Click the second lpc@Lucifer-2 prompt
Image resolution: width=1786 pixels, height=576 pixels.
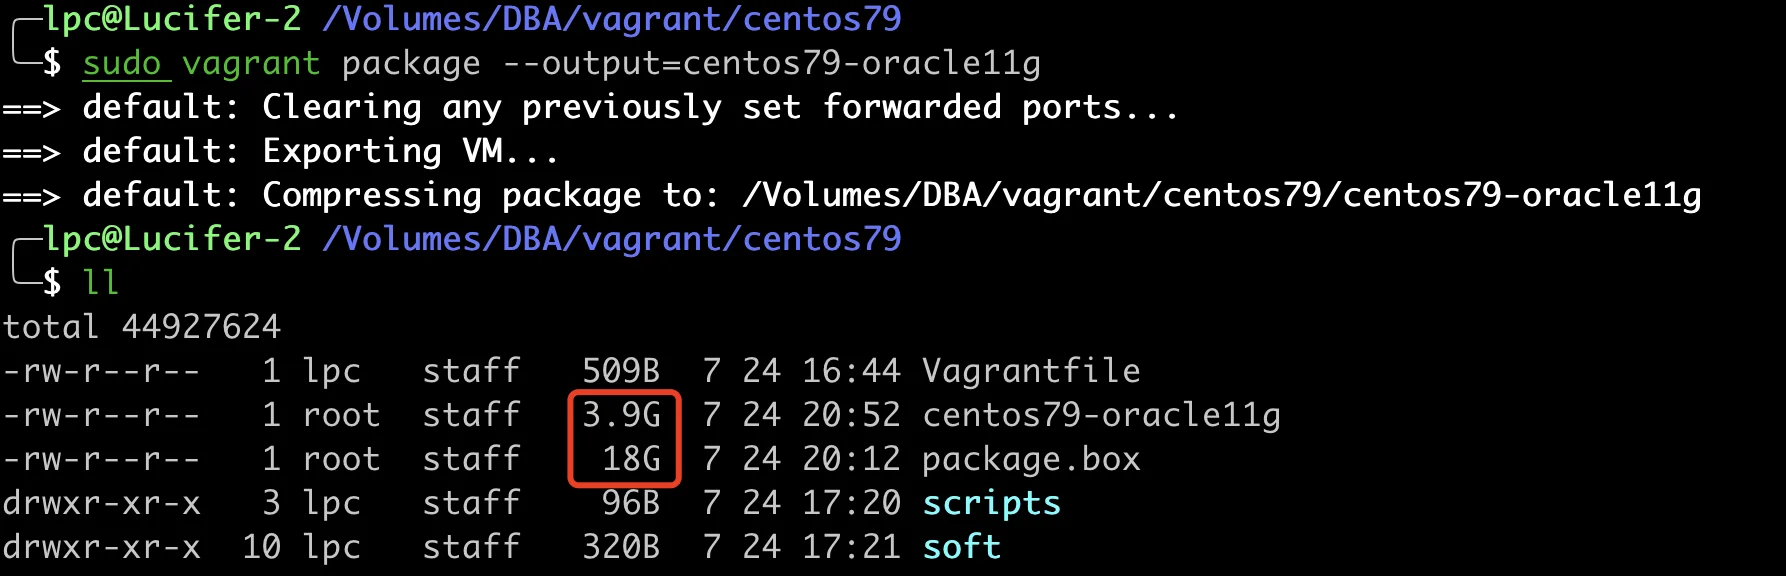(172, 239)
